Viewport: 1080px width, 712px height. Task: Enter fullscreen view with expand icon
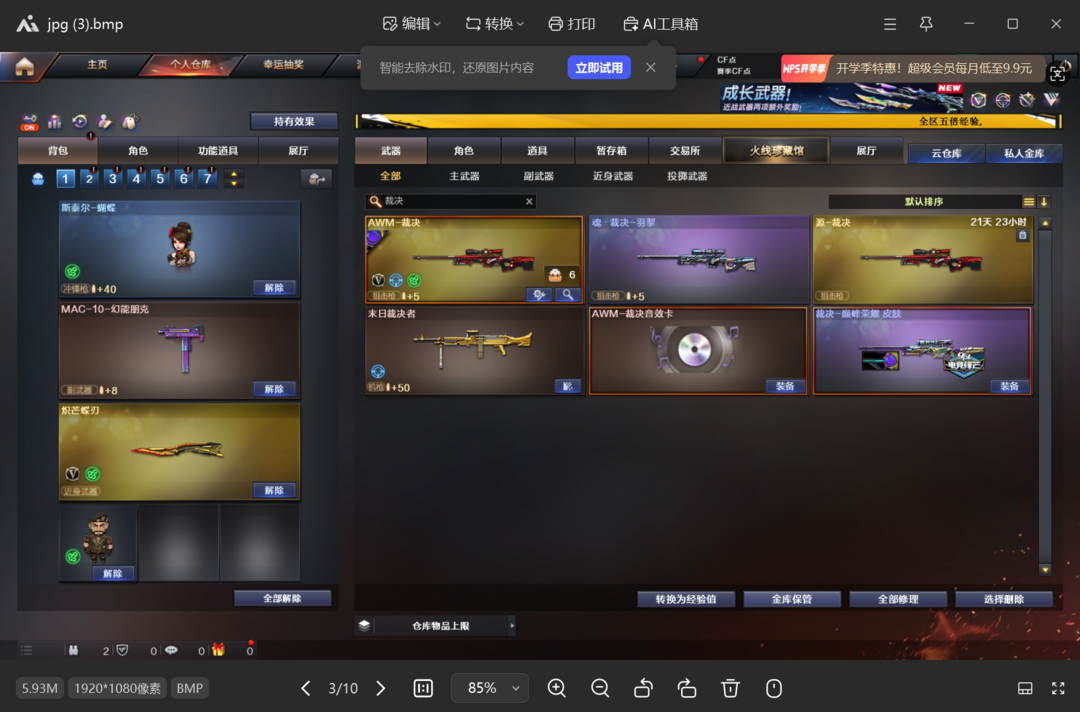(x=1058, y=688)
